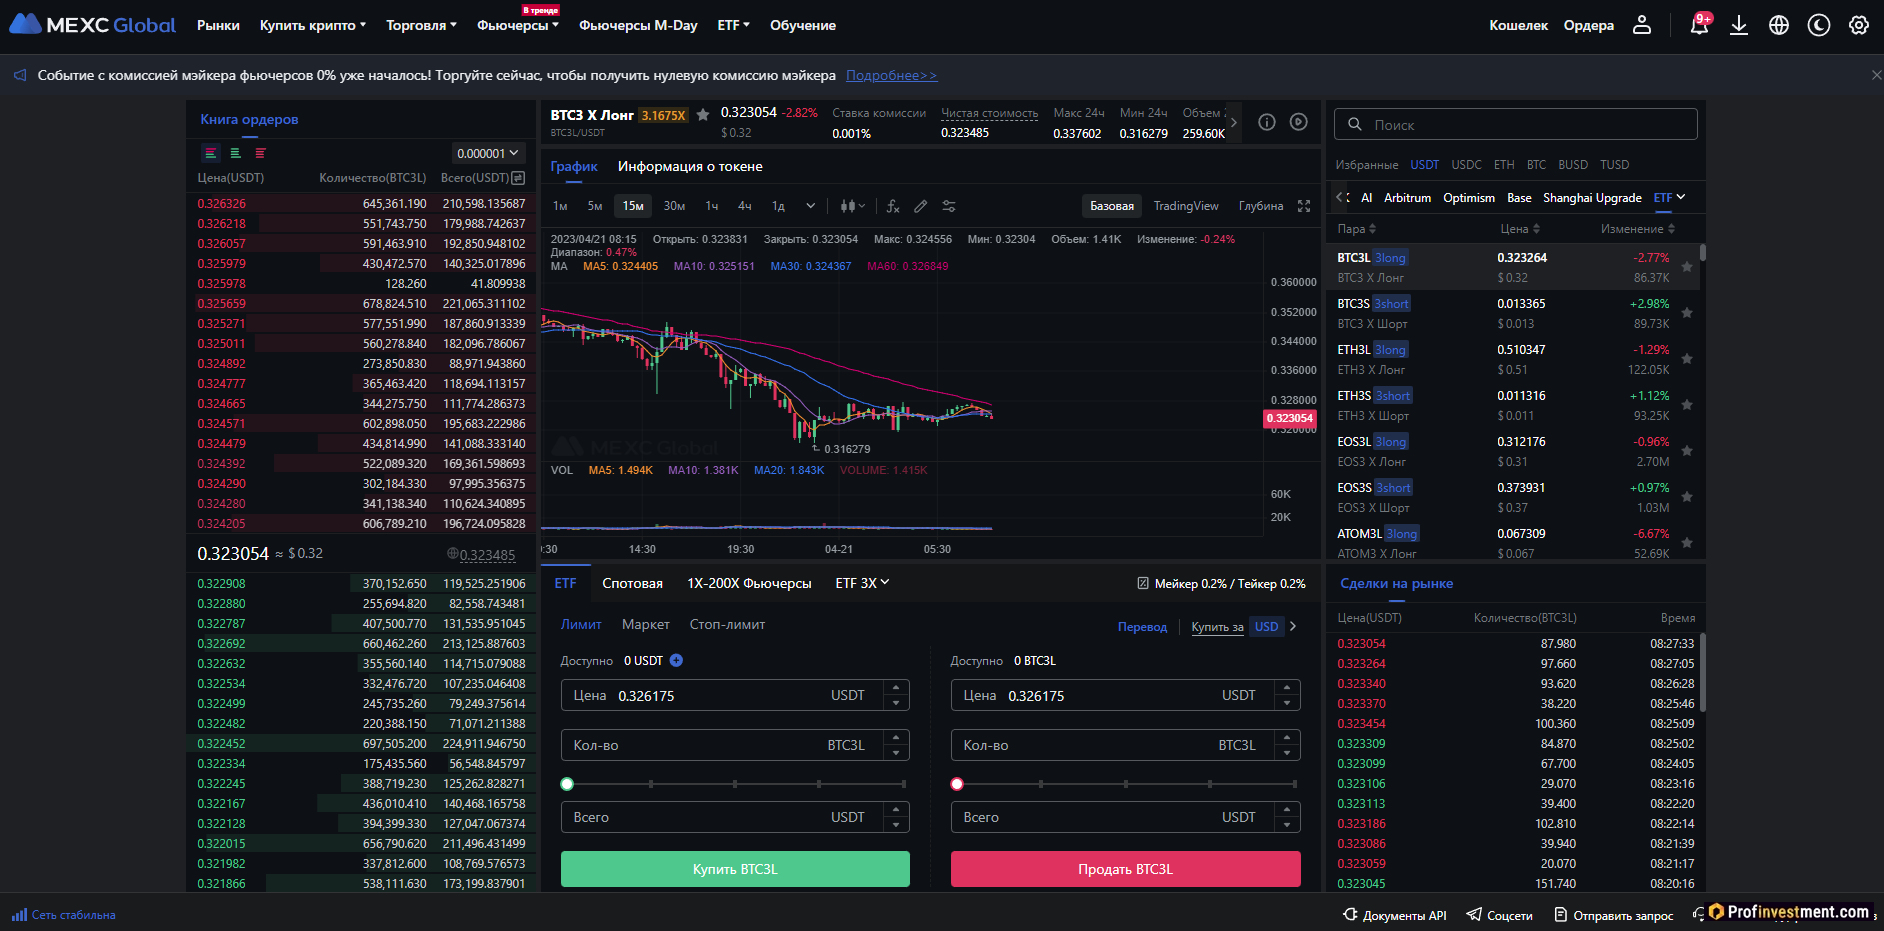Screen dimensions: 1884x931
Task: Open the settings gear icon
Action: [x=1859, y=25]
